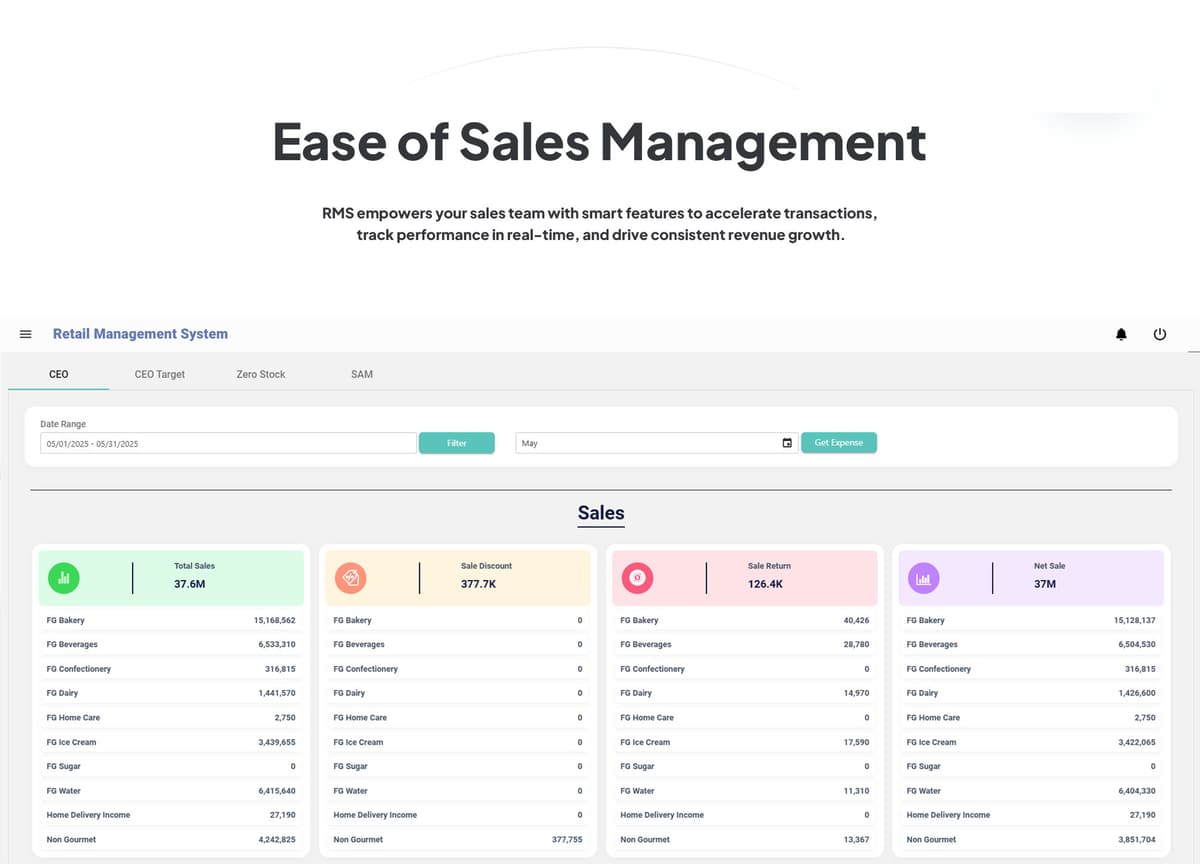This screenshot has height=864, width=1200.
Task: Select FG Confectionery row in Sale Return
Action: [745, 669]
